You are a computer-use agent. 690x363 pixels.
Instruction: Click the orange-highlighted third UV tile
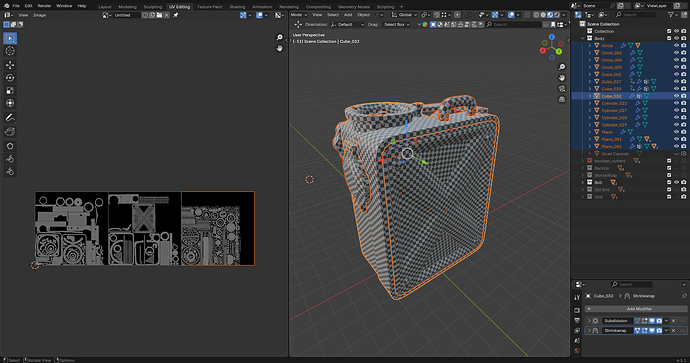coord(218,228)
